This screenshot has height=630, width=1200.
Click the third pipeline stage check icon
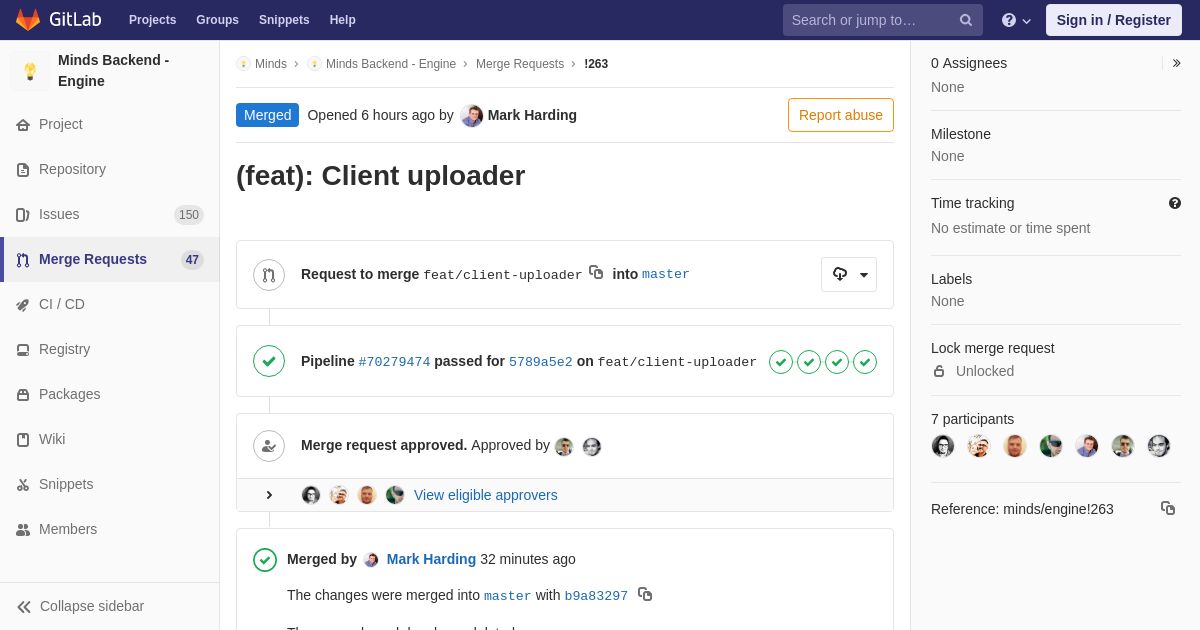coord(837,362)
